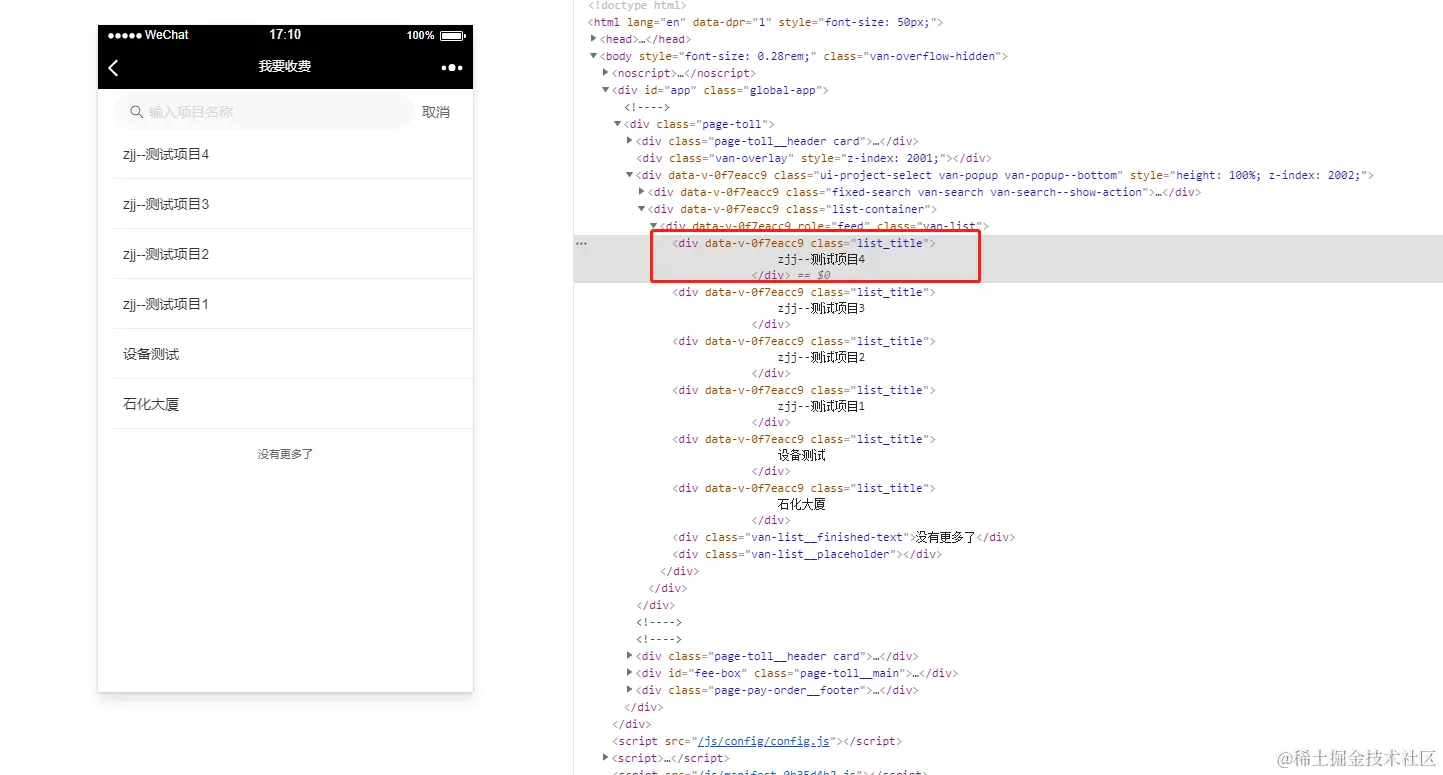Click DOM text node zjj--测试项目3 in Elements panel
This screenshot has width=1443, height=775.
pos(821,308)
